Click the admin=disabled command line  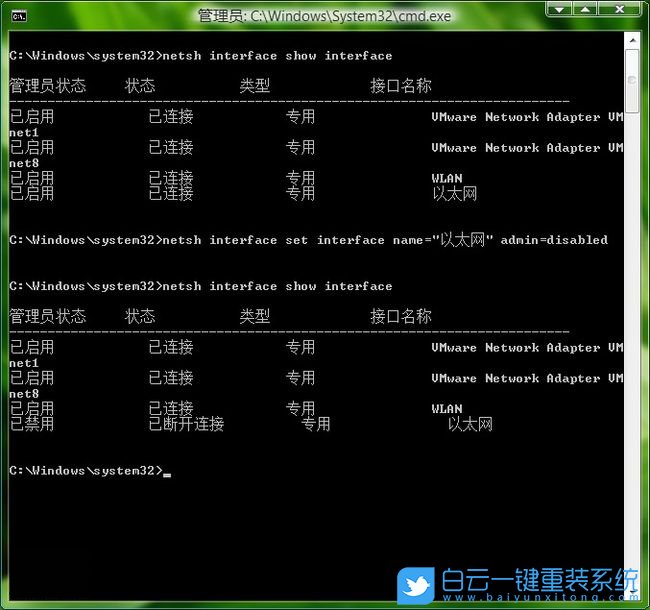coord(386,240)
